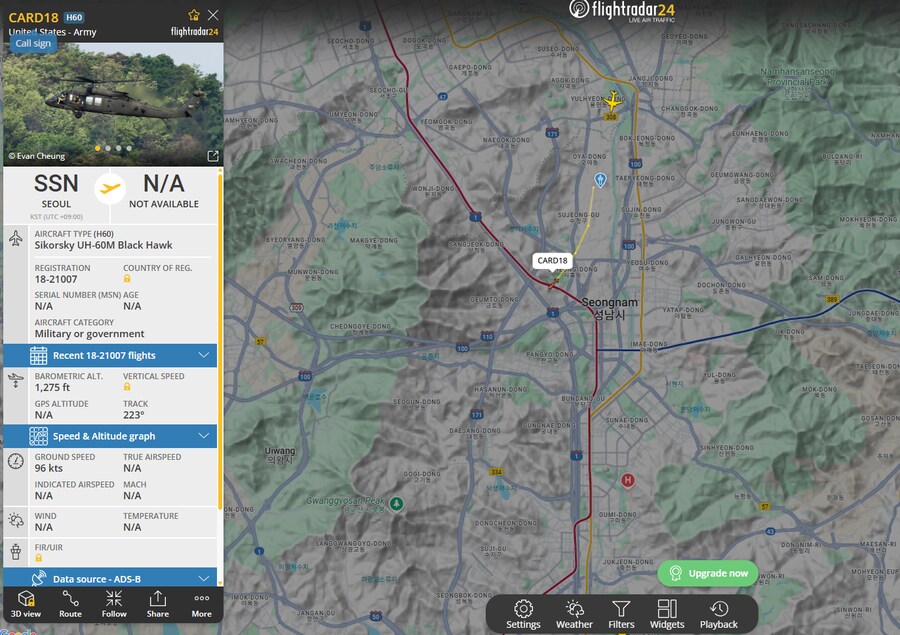The height and width of the screenshot is (635, 900).
Task: Click the plane icon between SSN and N/A
Action: point(110,188)
